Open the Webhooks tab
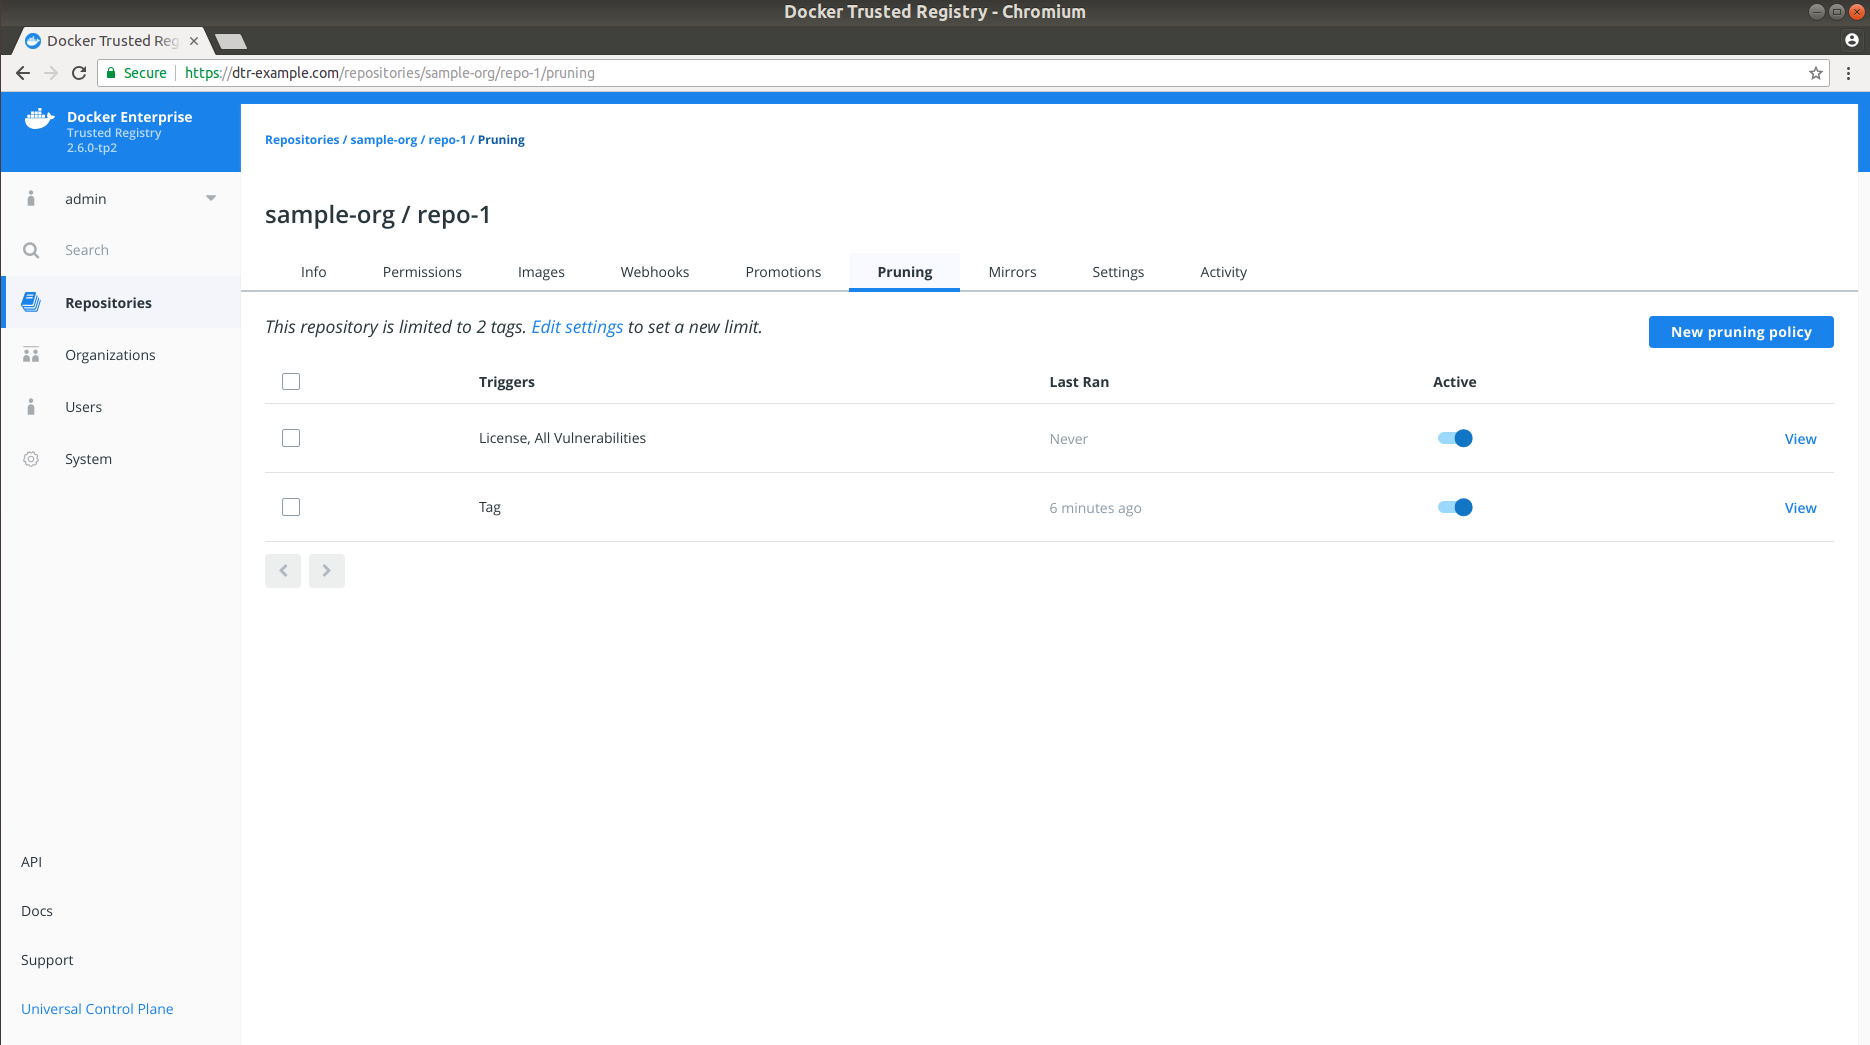This screenshot has width=1870, height=1045. coord(654,272)
